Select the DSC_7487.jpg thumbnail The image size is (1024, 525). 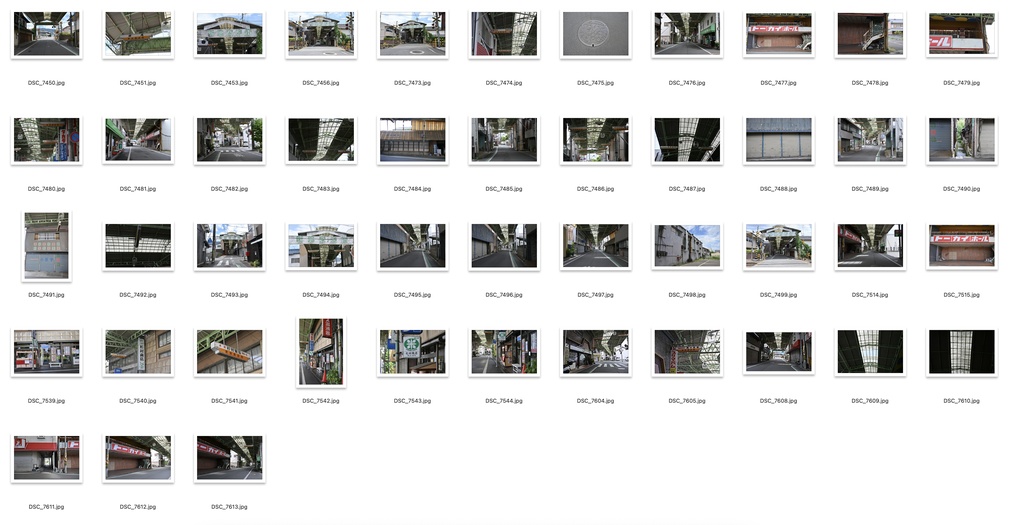point(686,140)
